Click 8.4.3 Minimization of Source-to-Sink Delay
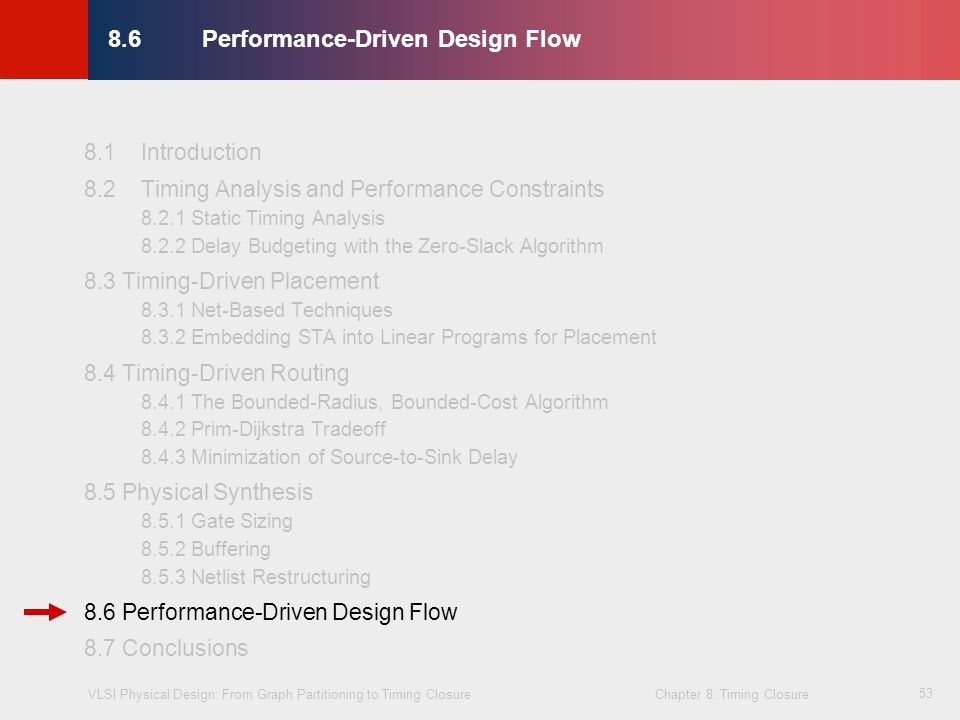 click(x=329, y=457)
